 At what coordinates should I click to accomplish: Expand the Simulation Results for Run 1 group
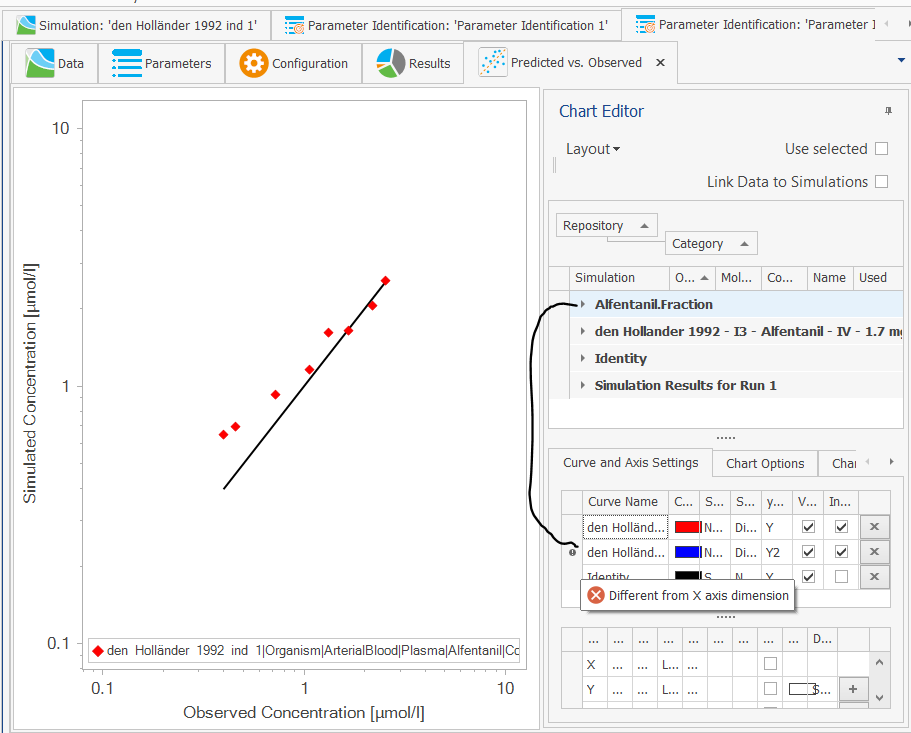click(x=583, y=385)
